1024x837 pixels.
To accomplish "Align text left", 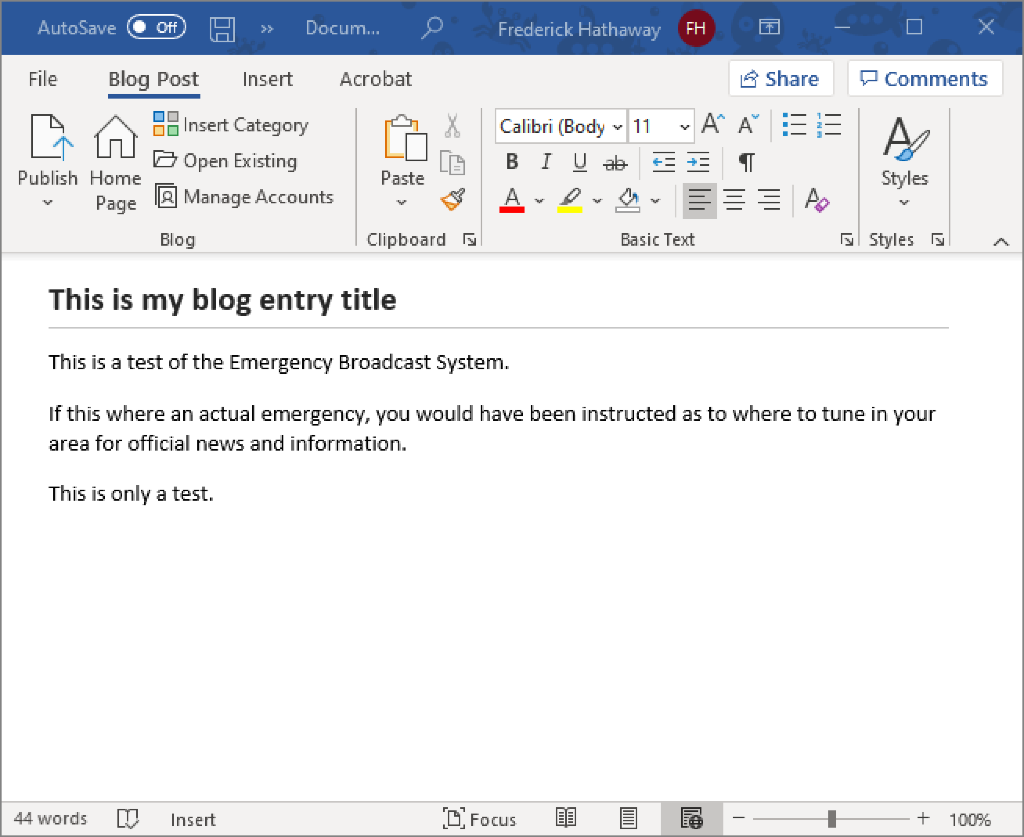I will (x=699, y=199).
